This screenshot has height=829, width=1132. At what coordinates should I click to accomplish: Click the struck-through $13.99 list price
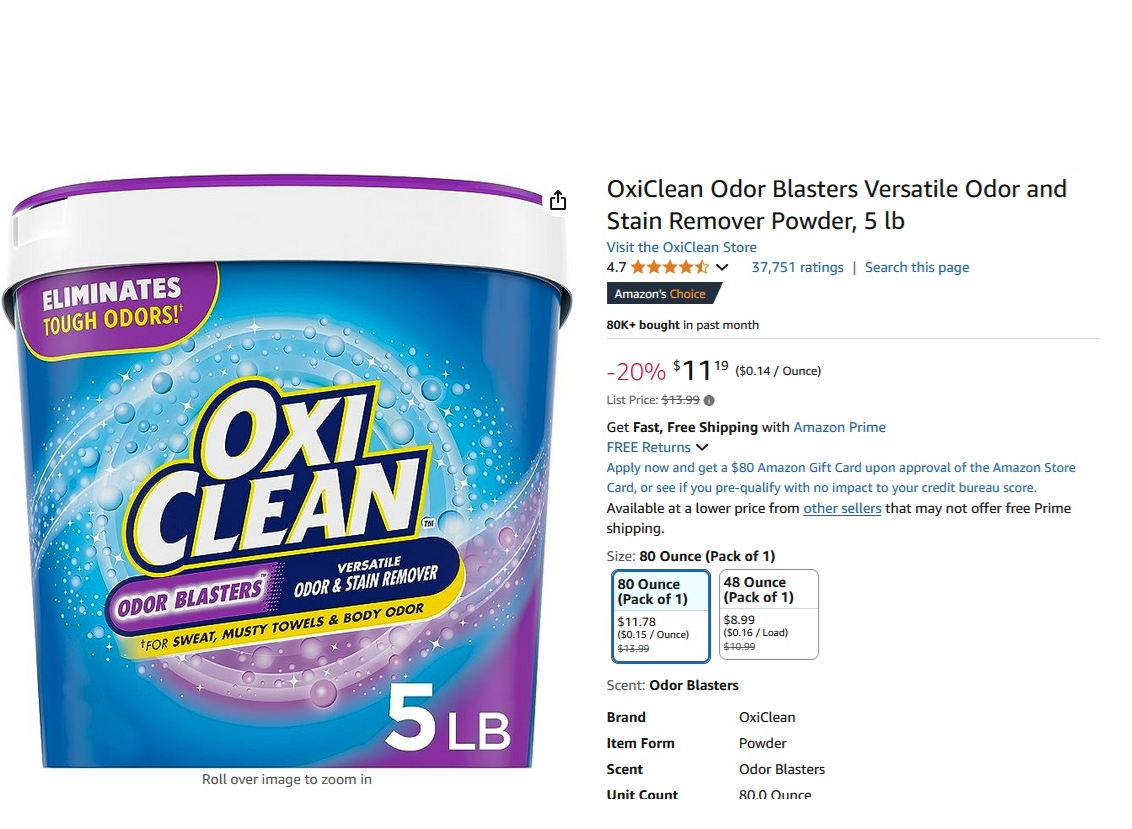(x=680, y=400)
